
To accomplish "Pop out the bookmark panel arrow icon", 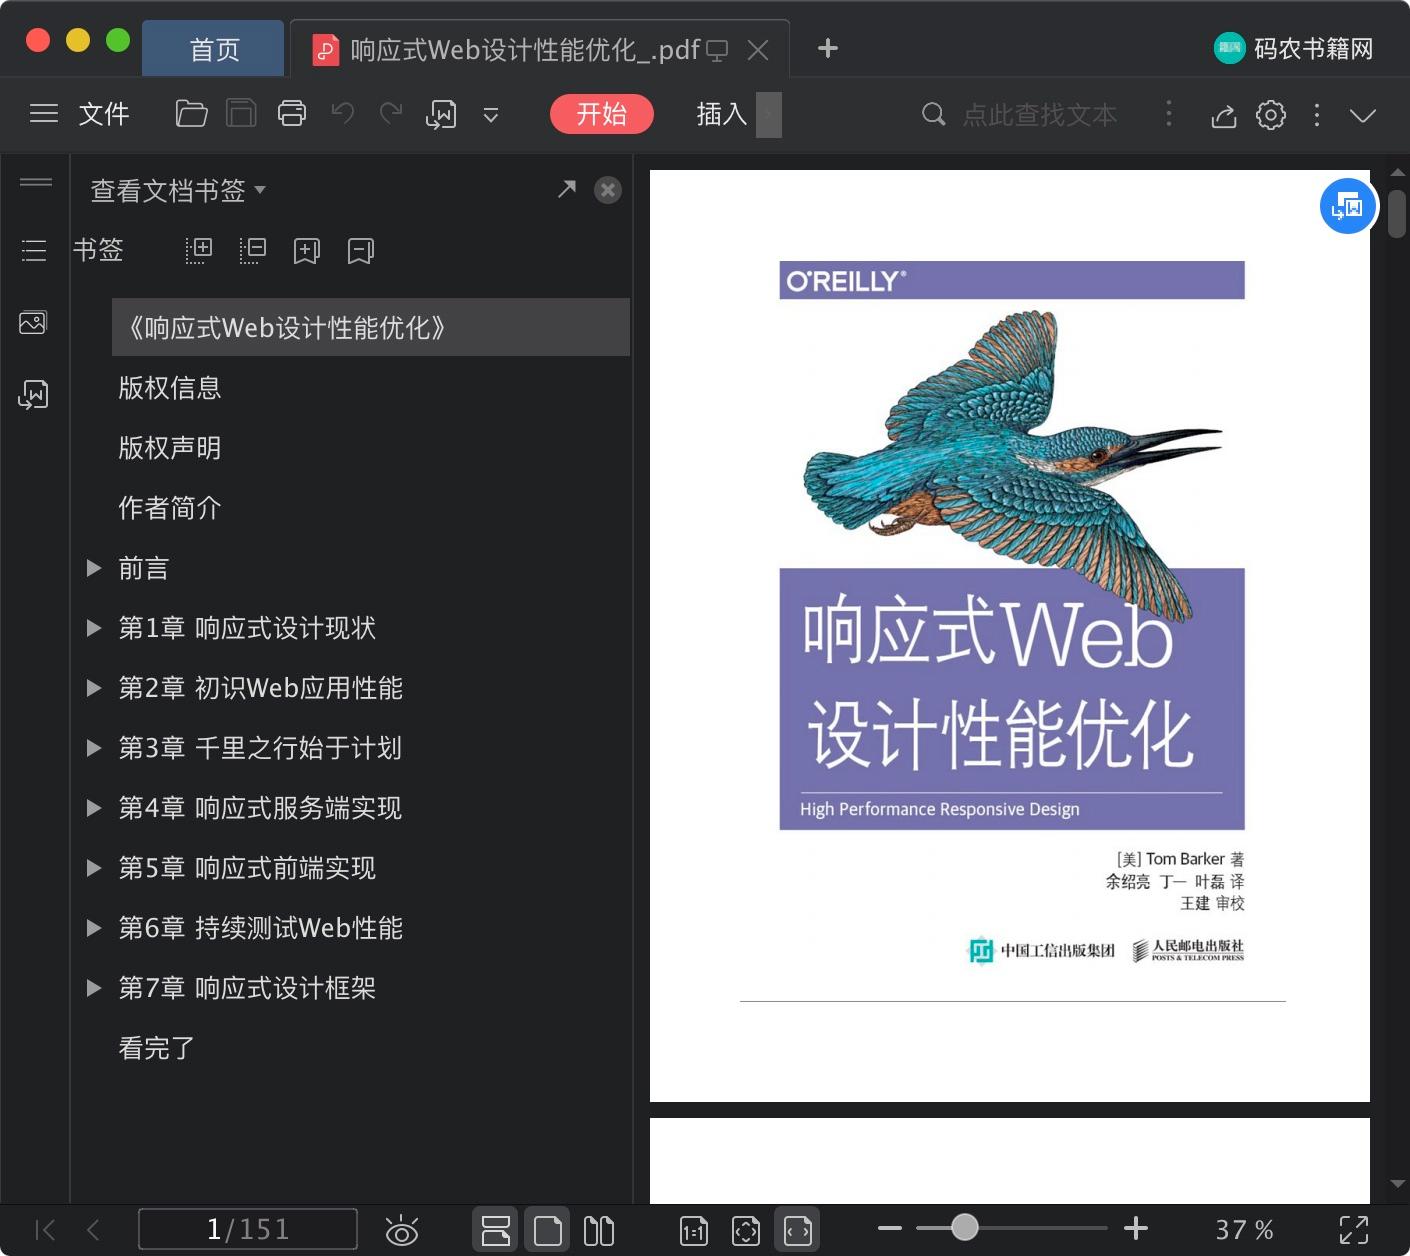I will 567,188.
